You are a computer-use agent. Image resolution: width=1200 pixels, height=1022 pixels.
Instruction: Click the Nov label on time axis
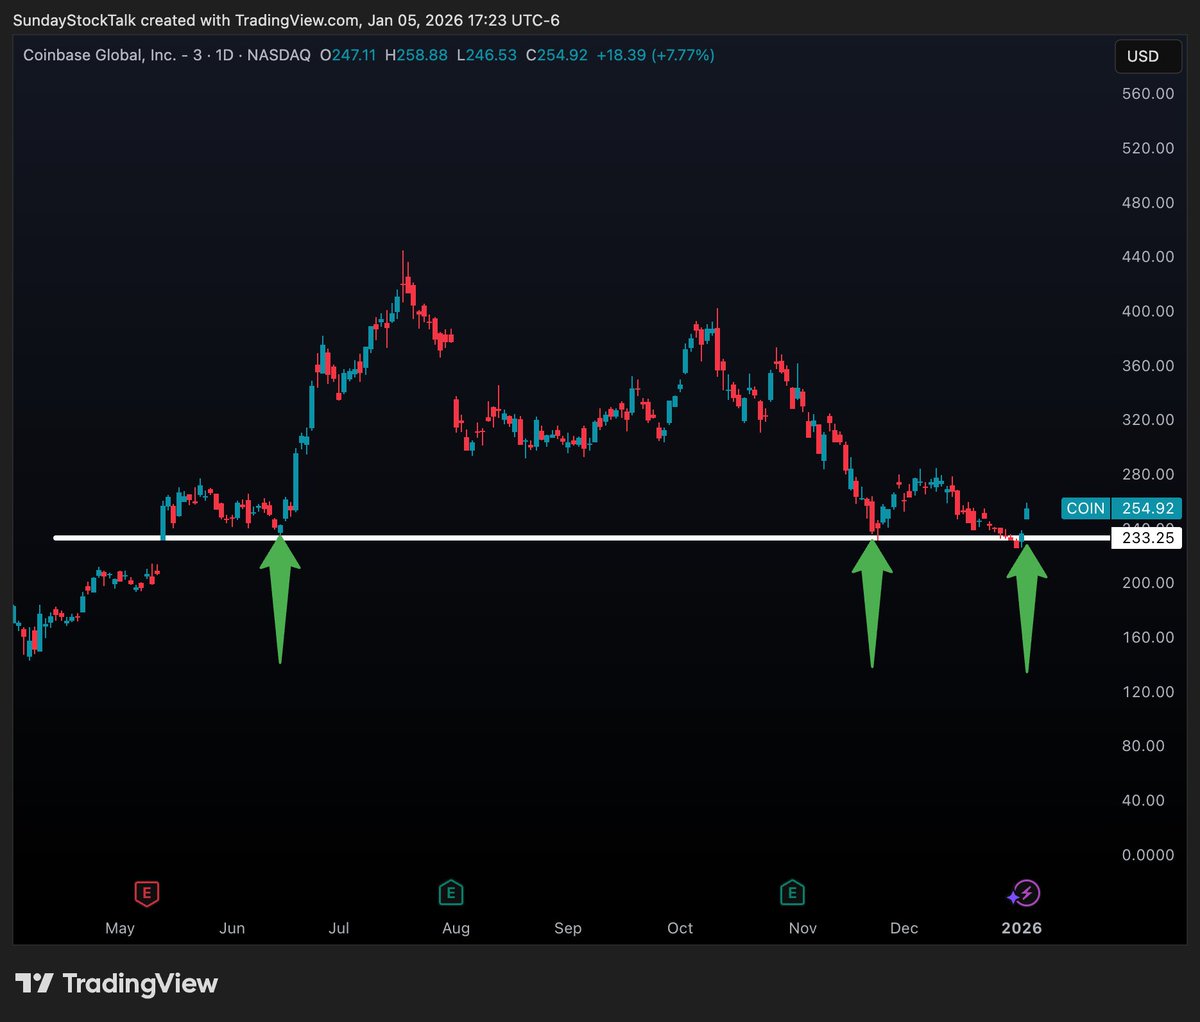pos(803,928)
